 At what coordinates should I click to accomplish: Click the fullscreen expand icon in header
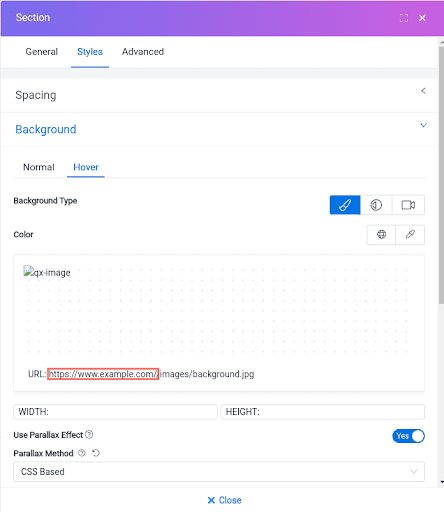coord(404,18)
